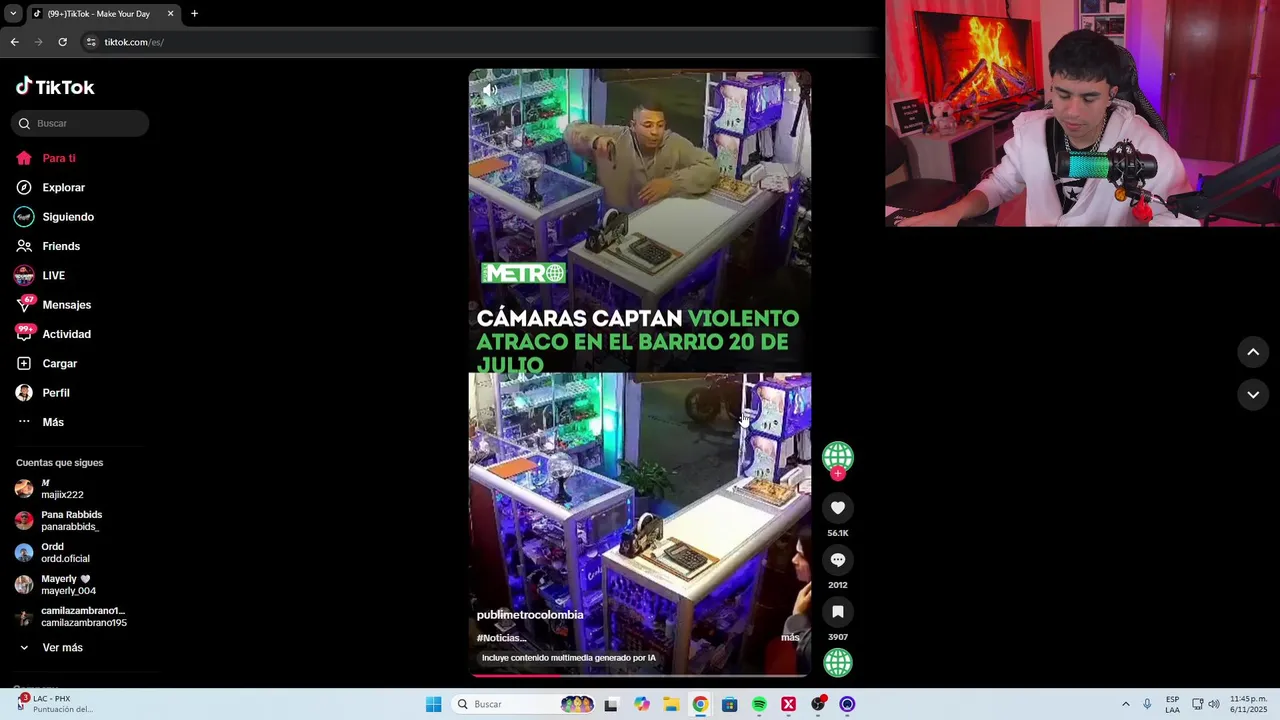Reload the TikTok page
The image size is (1280, 720).
(62, 42)
